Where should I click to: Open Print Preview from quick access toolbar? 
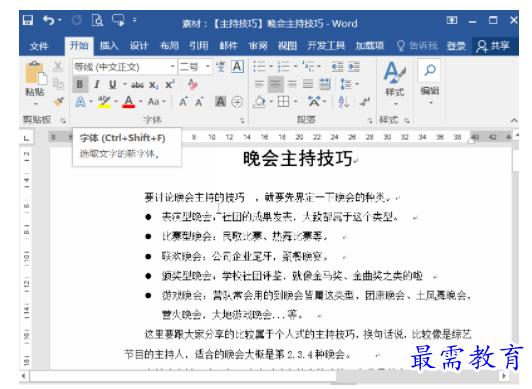[97, 20]
